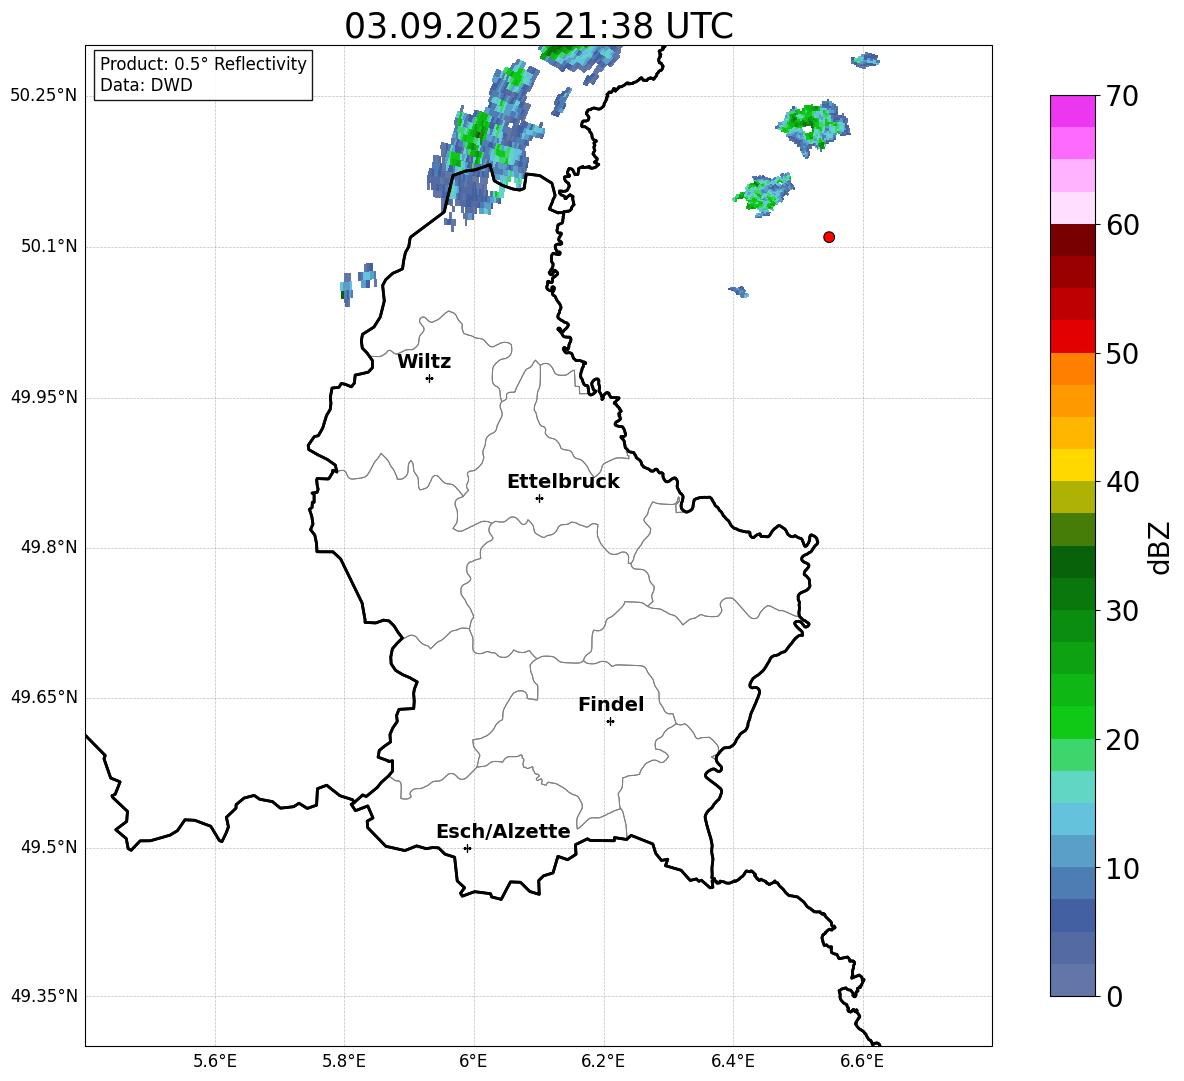Screen dimensions: 1184x1081
Task: Click the top magenta colorbar segment
Action: point(1073,111)
